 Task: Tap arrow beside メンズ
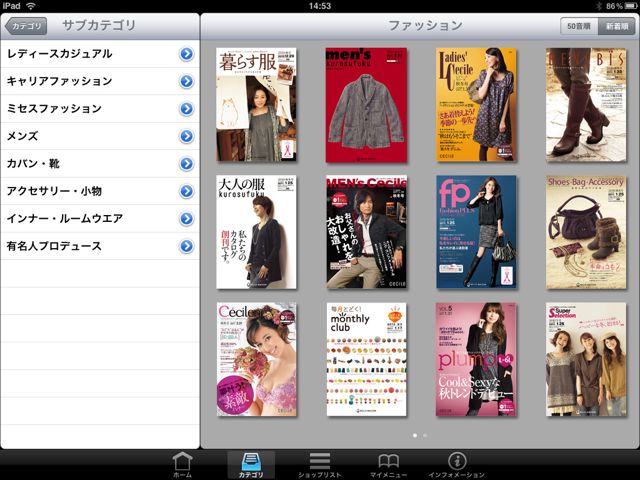[187, 136]
